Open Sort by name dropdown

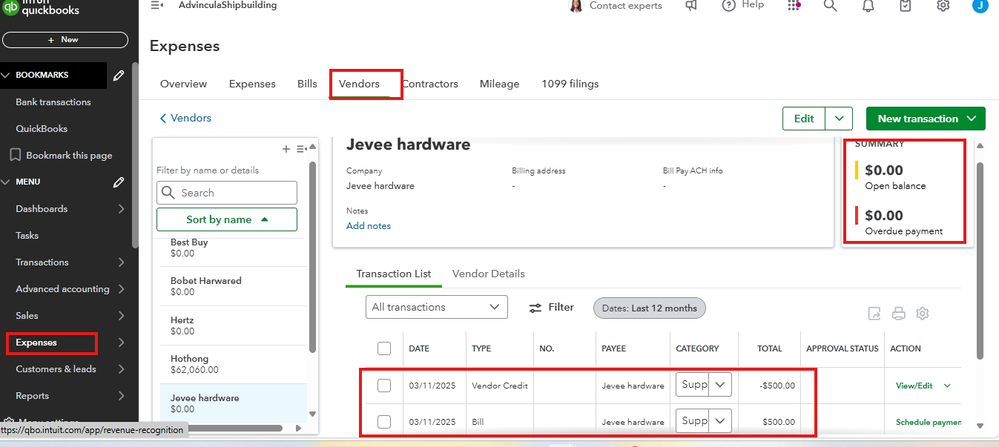227,219
